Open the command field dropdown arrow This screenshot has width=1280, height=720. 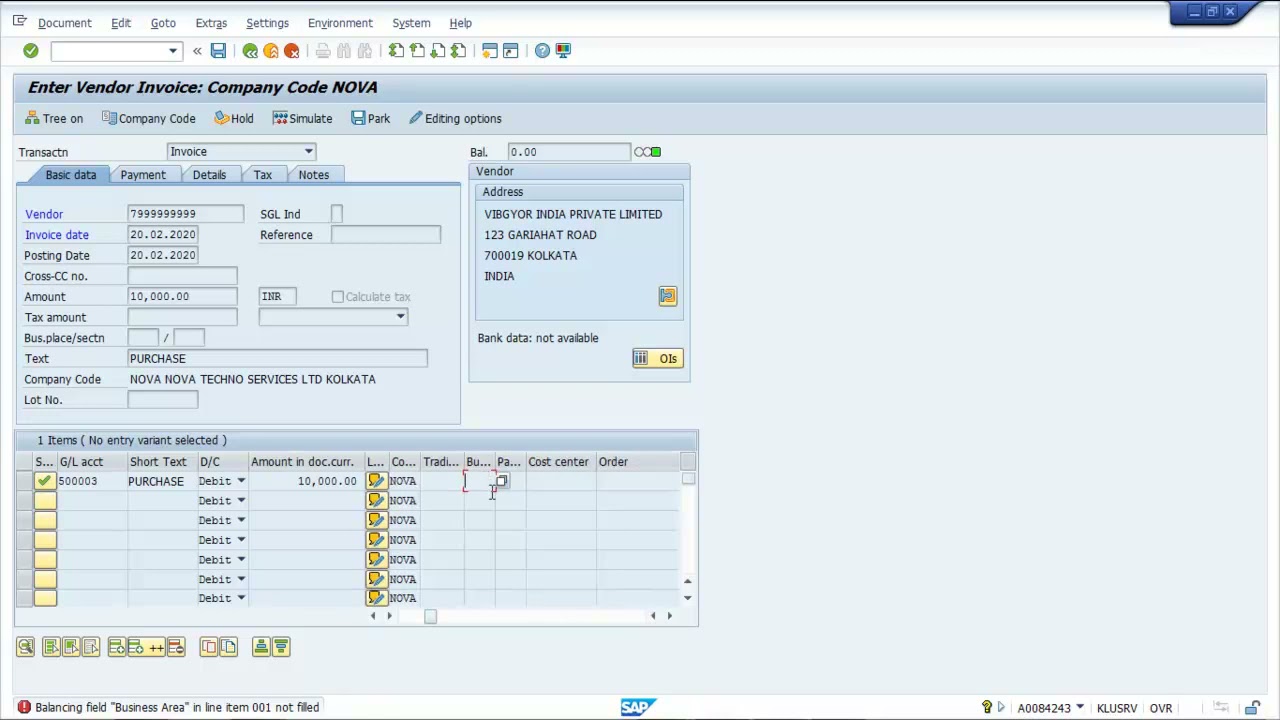coord(172,51)
